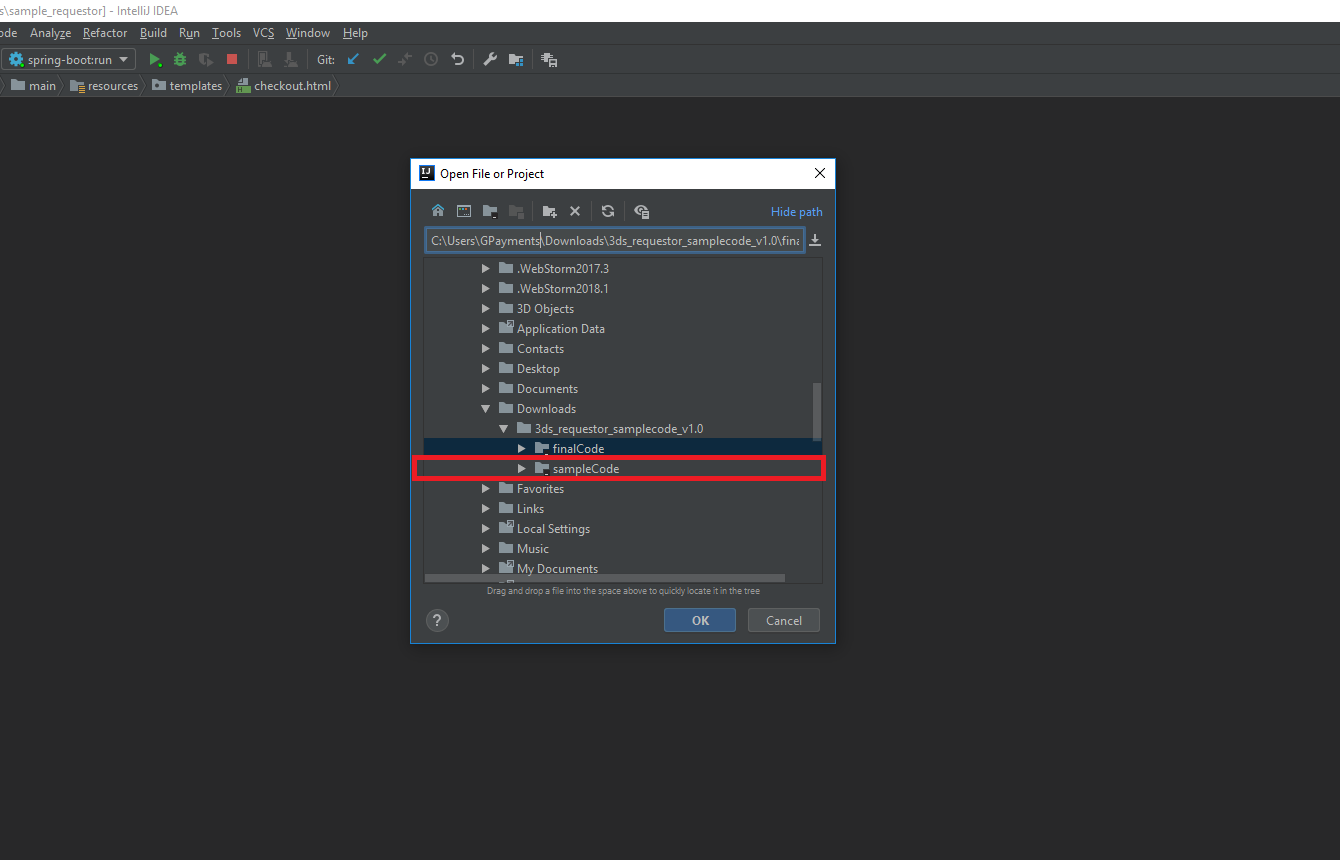Open Git show history clock icon
The height and width of the screenshot is (860, 1340).
coord(431,60)
